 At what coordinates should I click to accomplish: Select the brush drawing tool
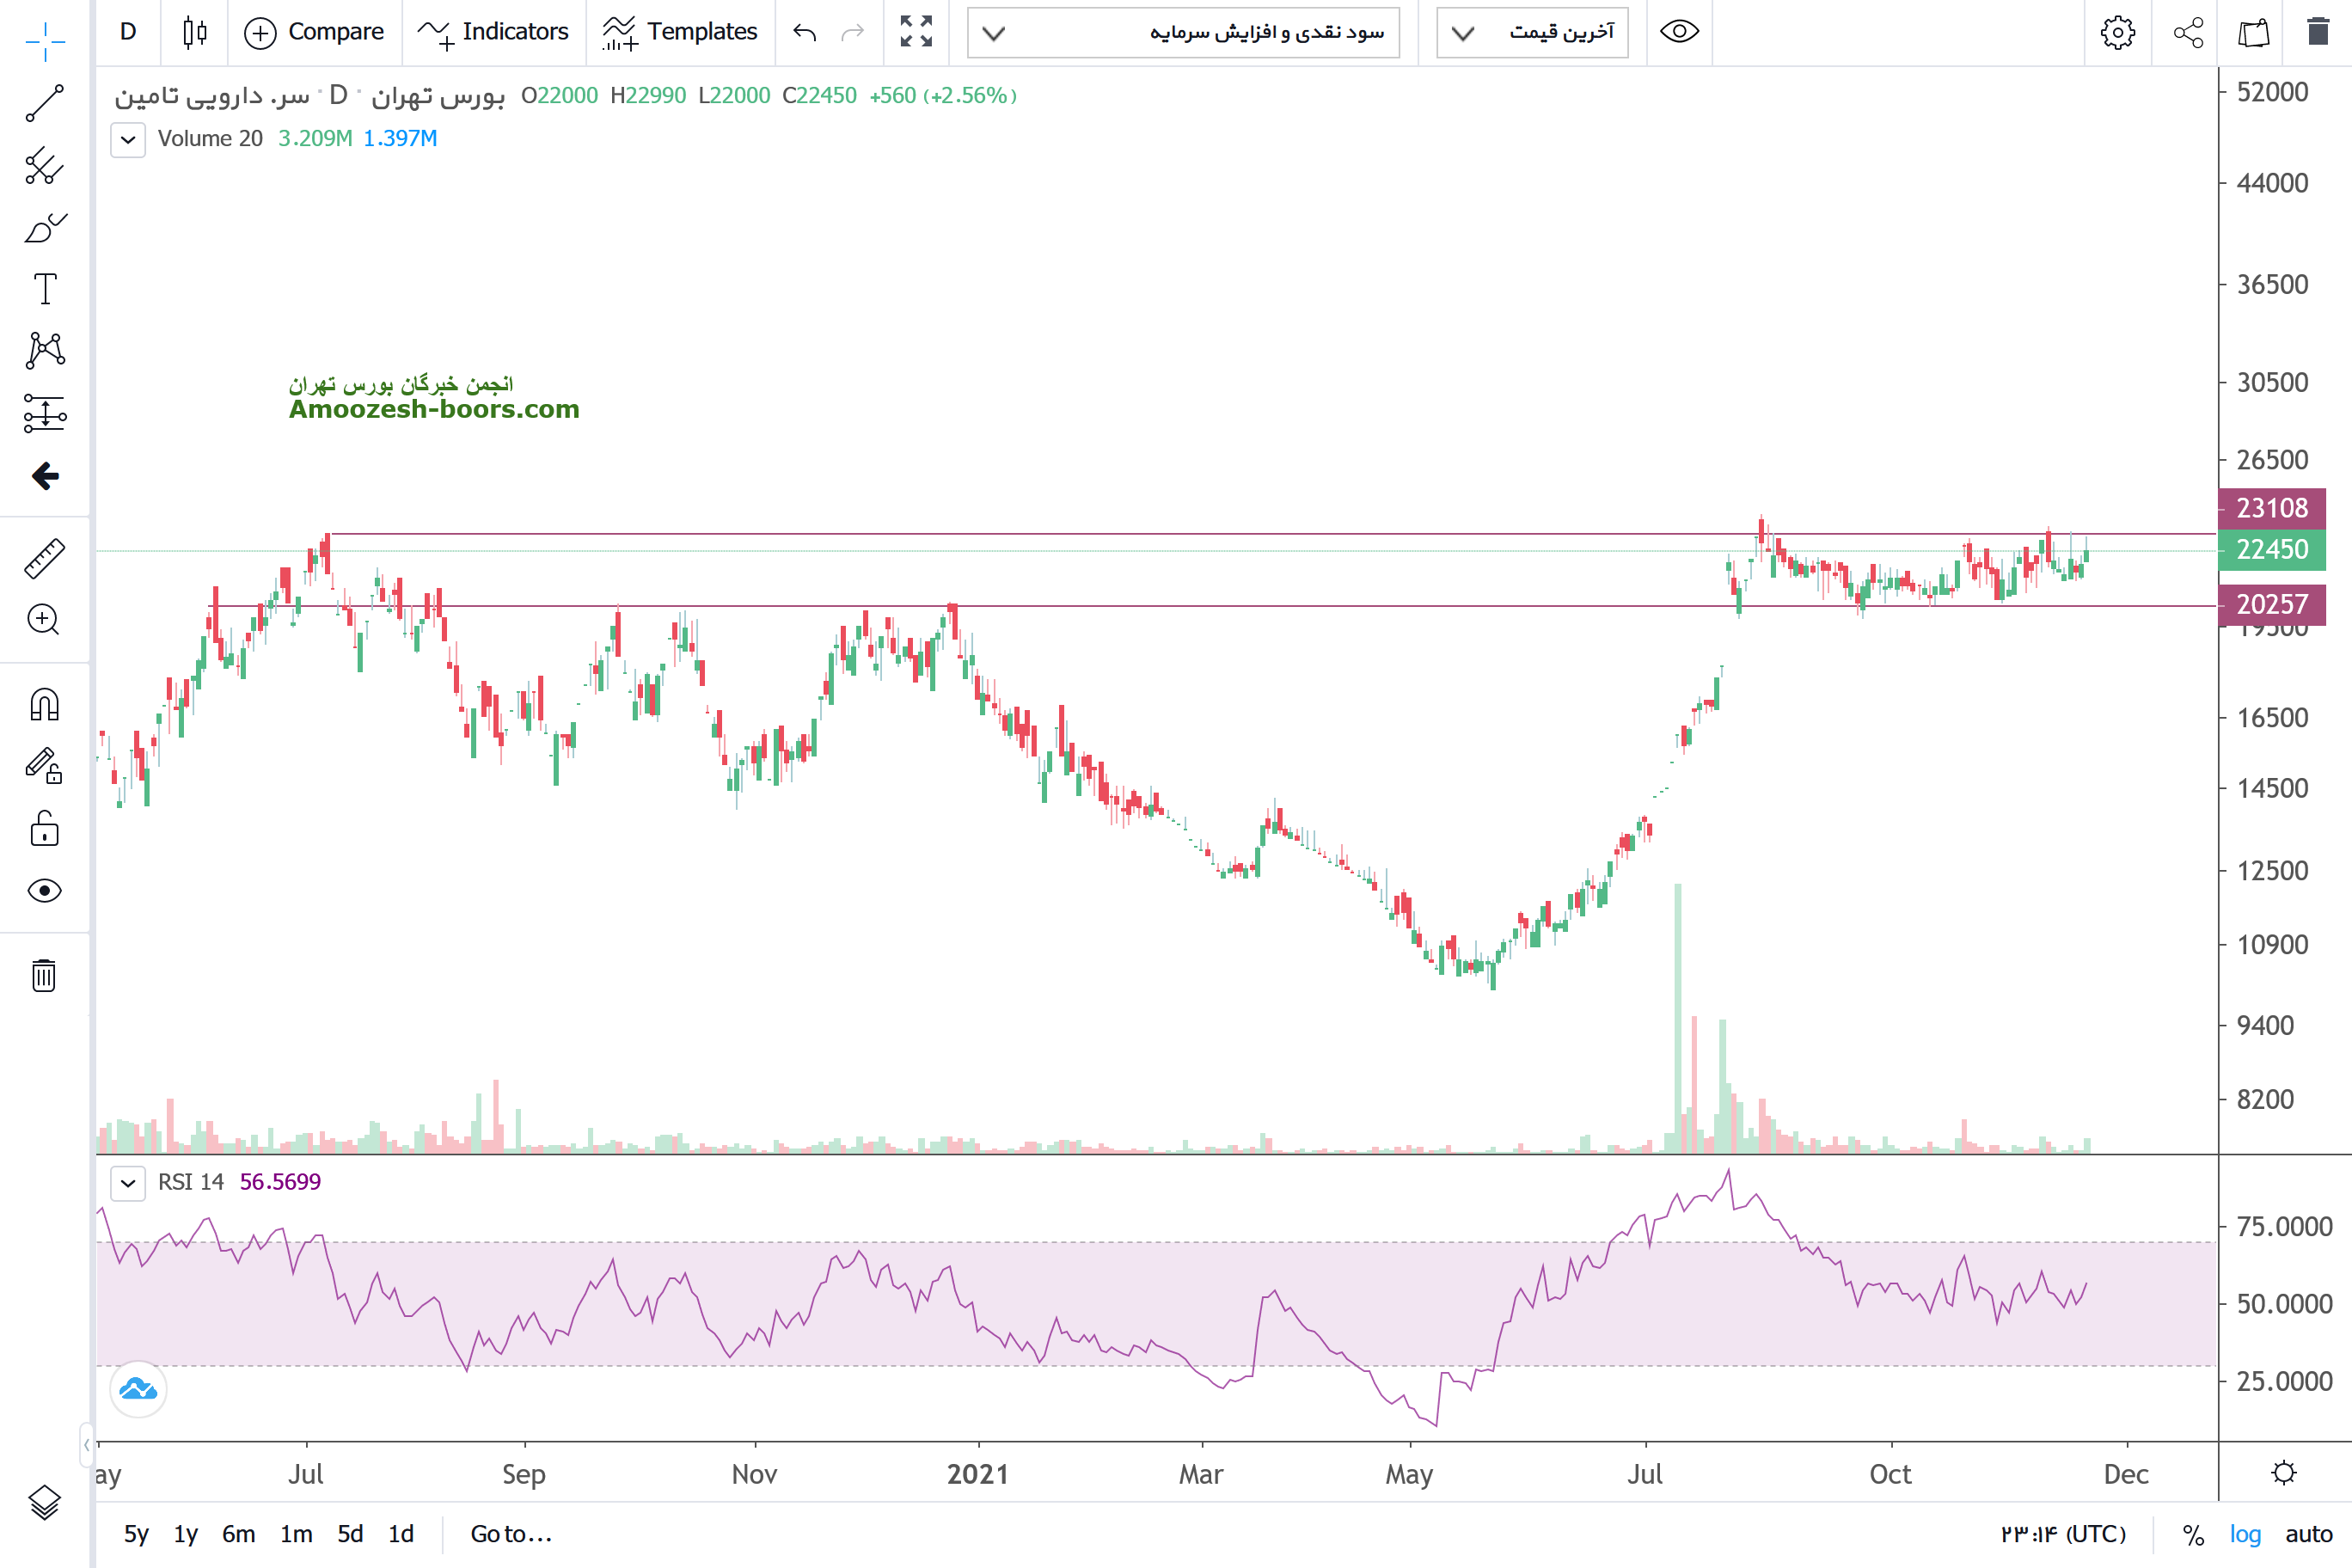tap(44, 228)
